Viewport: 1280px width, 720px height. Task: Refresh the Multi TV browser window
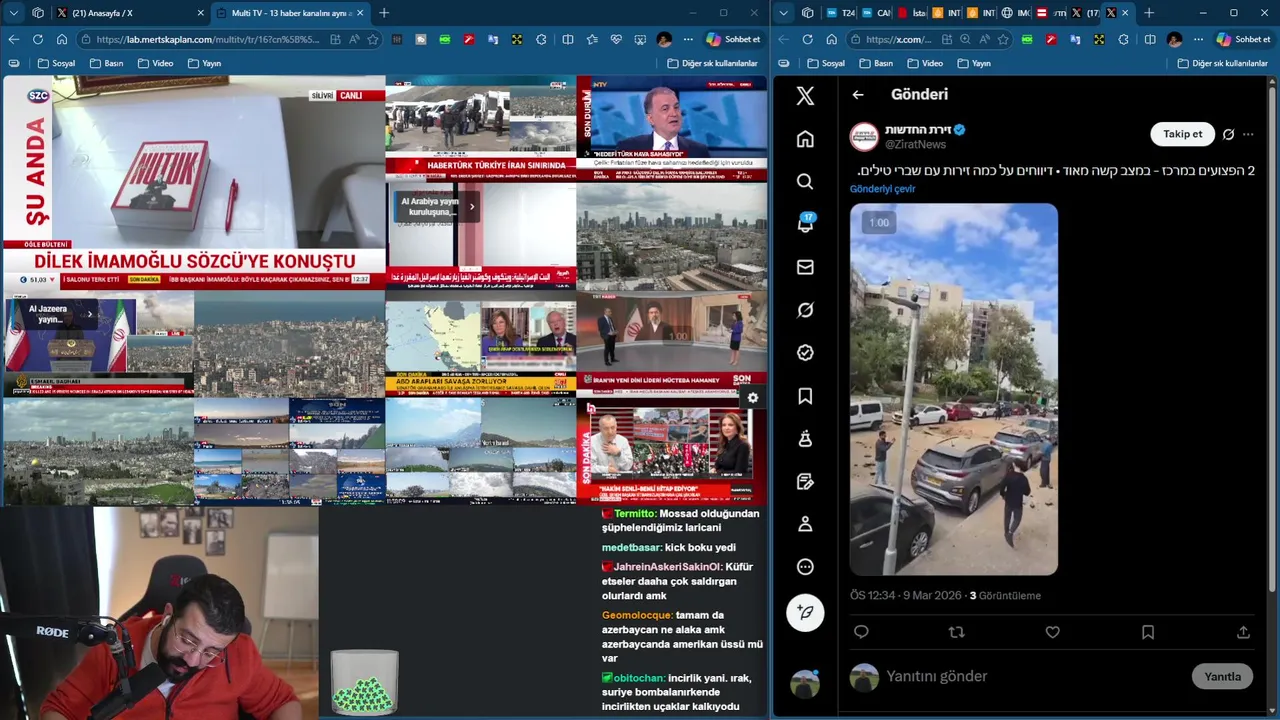pos(37,39)
